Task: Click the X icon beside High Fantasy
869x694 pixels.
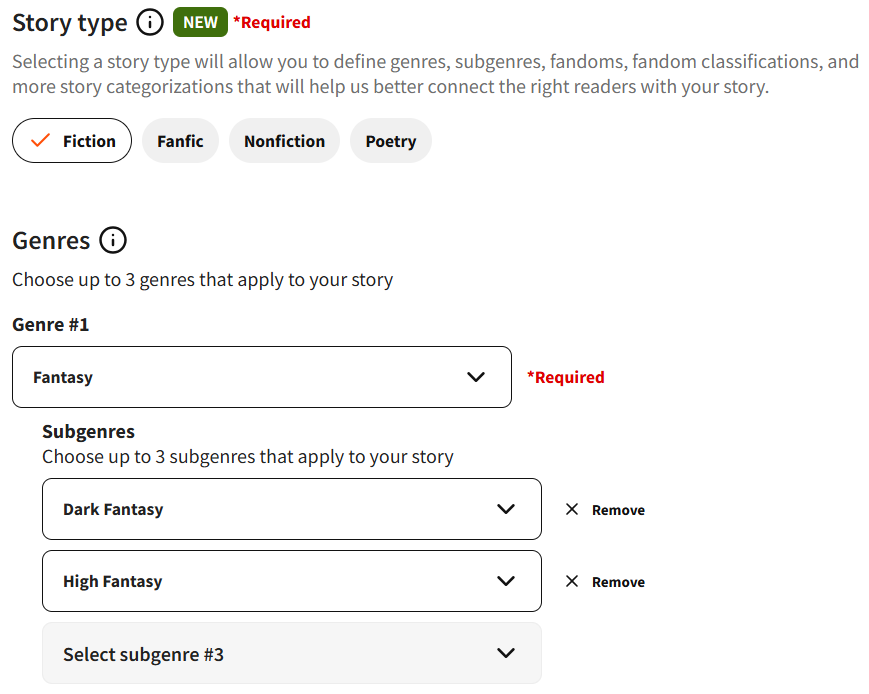Action: (x=572, y=581)
